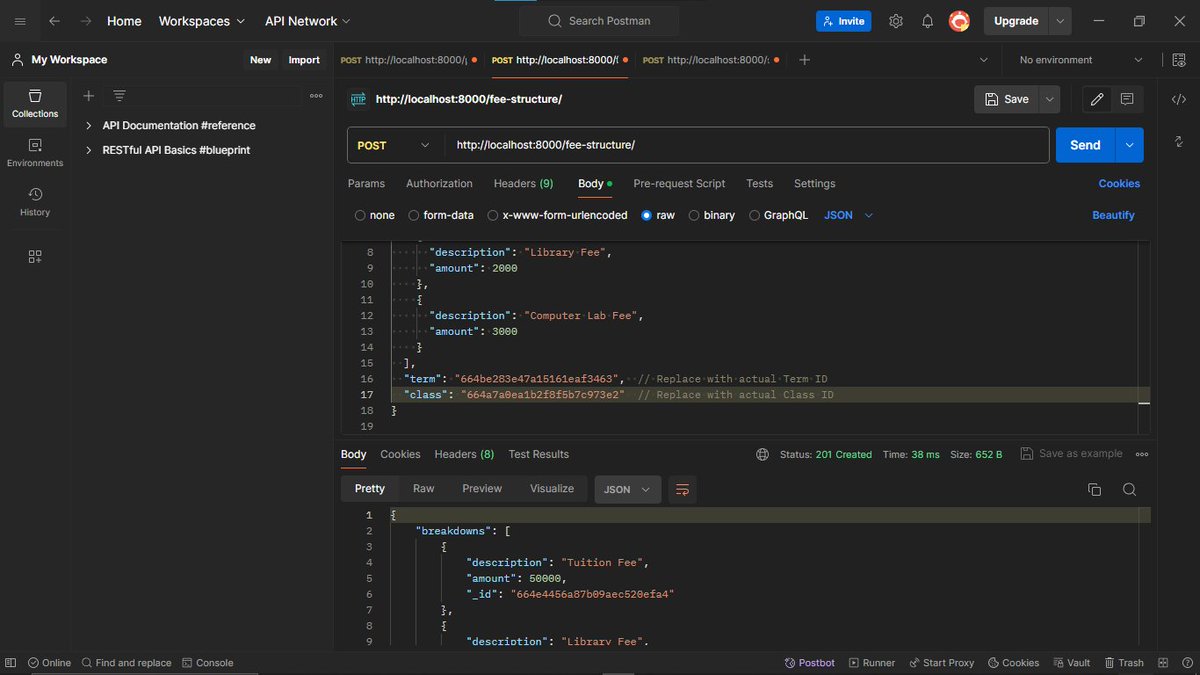Click the request URL input field

point(746,145)
